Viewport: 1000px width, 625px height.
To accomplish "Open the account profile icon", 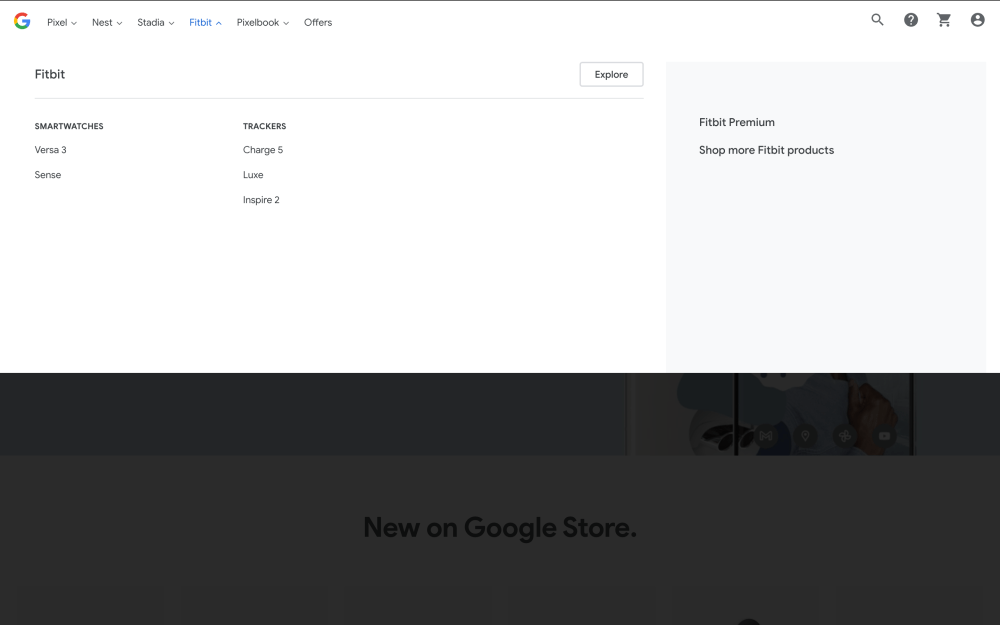I will (x=977, y=20).
